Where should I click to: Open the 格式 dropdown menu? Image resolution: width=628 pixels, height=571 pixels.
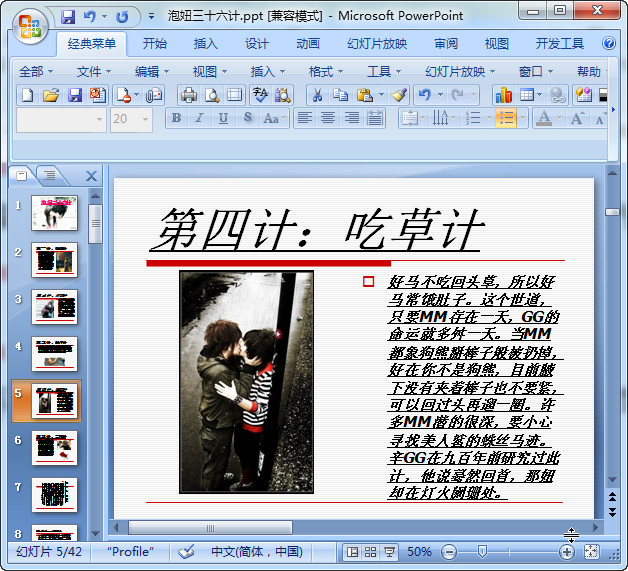(326, 72)
